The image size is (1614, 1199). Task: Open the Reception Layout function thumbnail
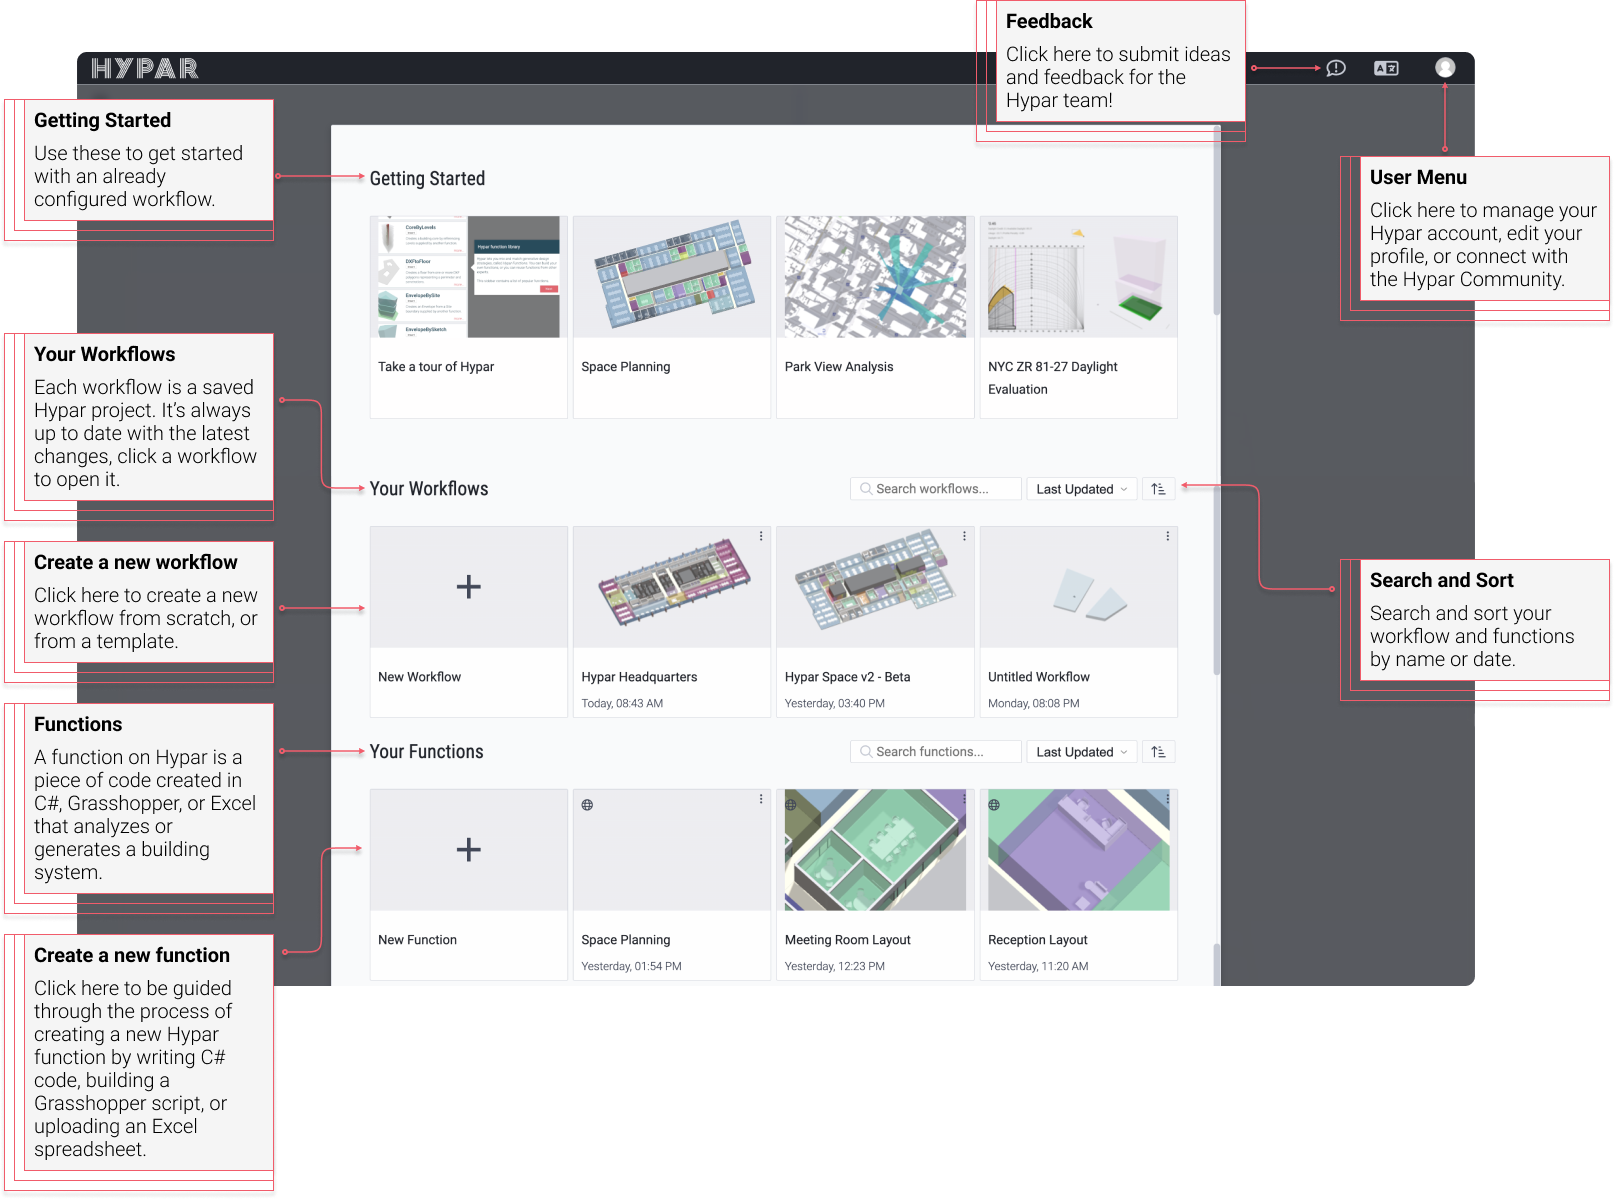pos(1079,850)
